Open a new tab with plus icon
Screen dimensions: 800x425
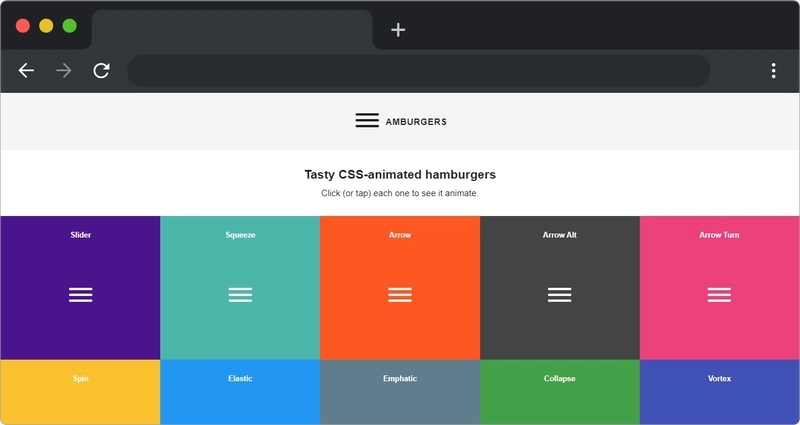pos(398,30)
